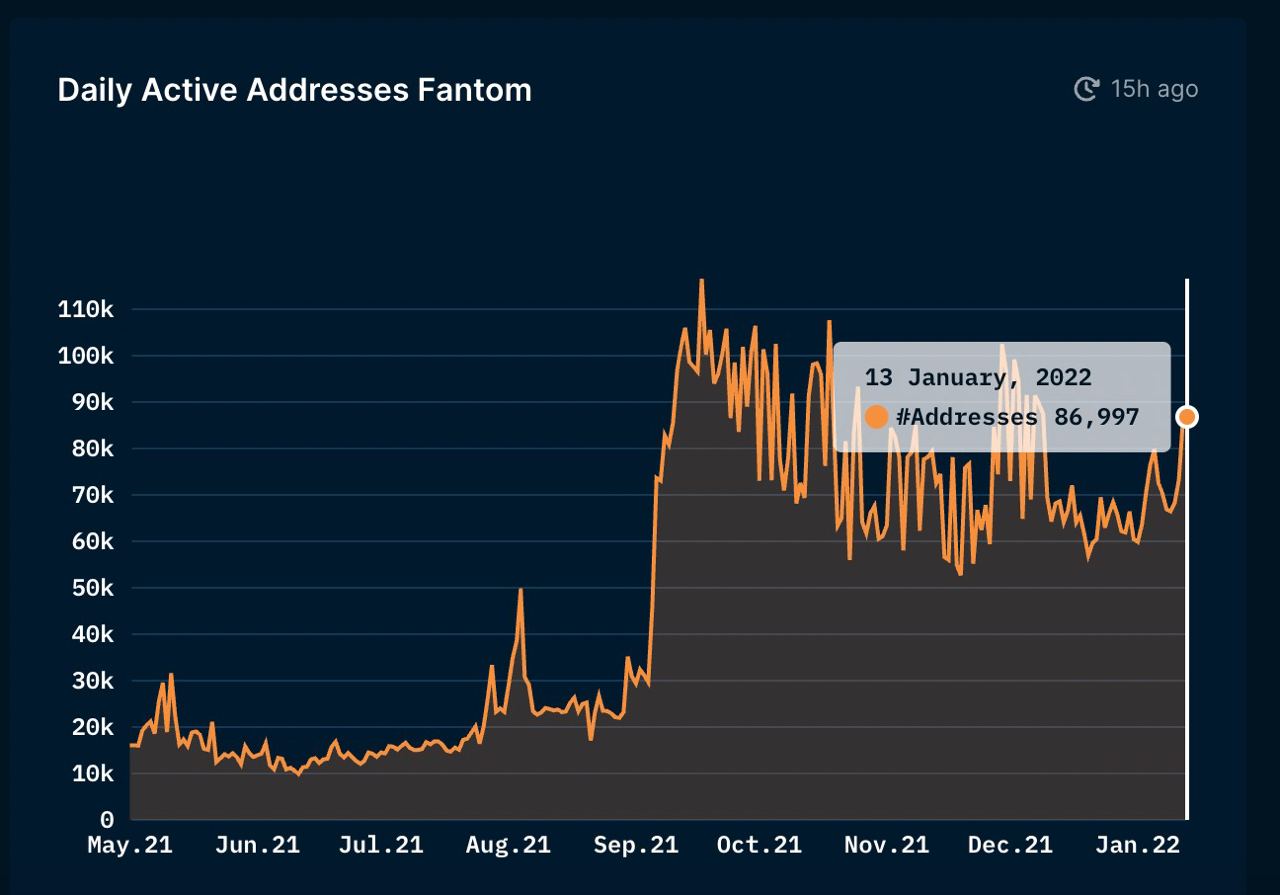Click the '90k' y-axis label

[93, 402]
